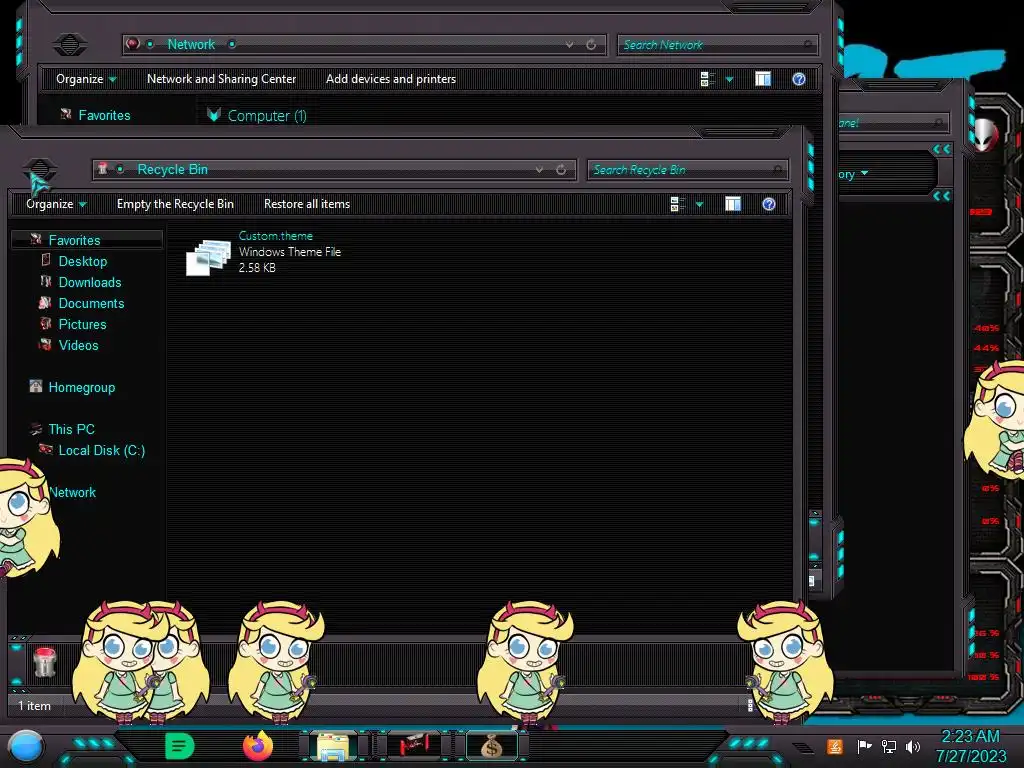This screenshot has width=1024, height=768.
Task: Refresh the Recycle Bin address bar
Action: (x=561, y=170)
